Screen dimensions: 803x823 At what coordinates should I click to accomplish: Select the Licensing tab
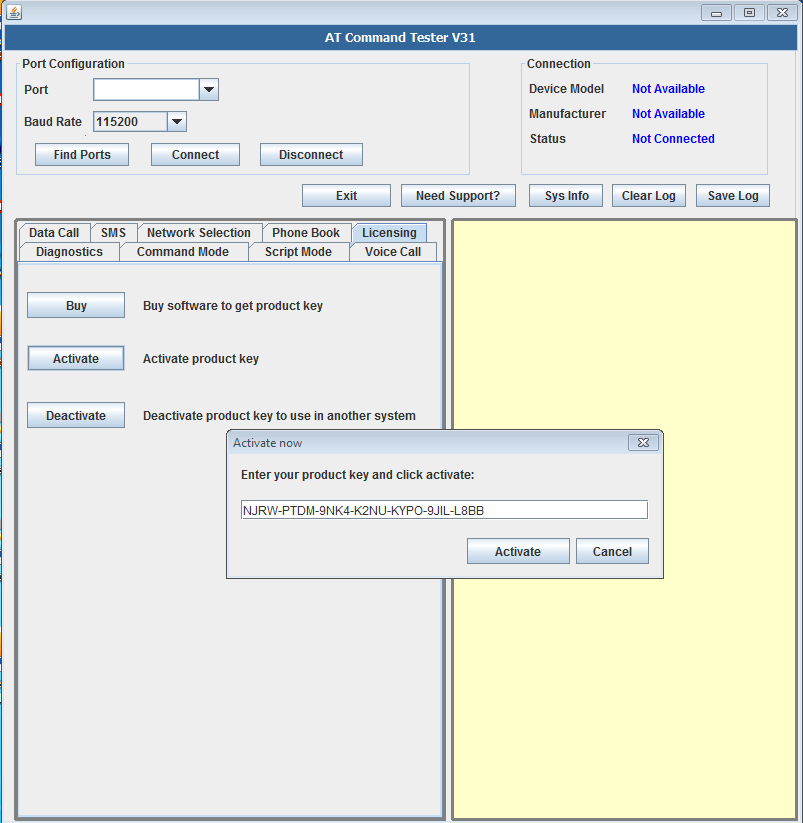[x=389, y=233]
